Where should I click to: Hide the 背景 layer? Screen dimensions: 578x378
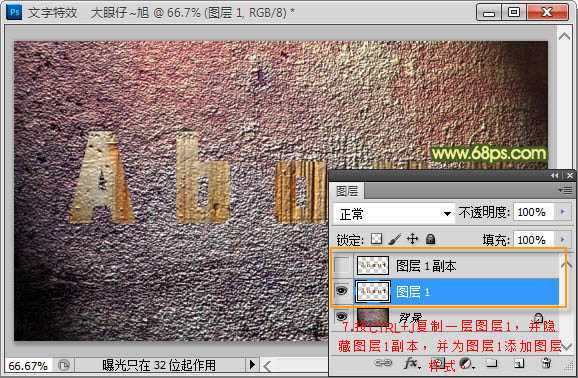[x=342, y=316]
